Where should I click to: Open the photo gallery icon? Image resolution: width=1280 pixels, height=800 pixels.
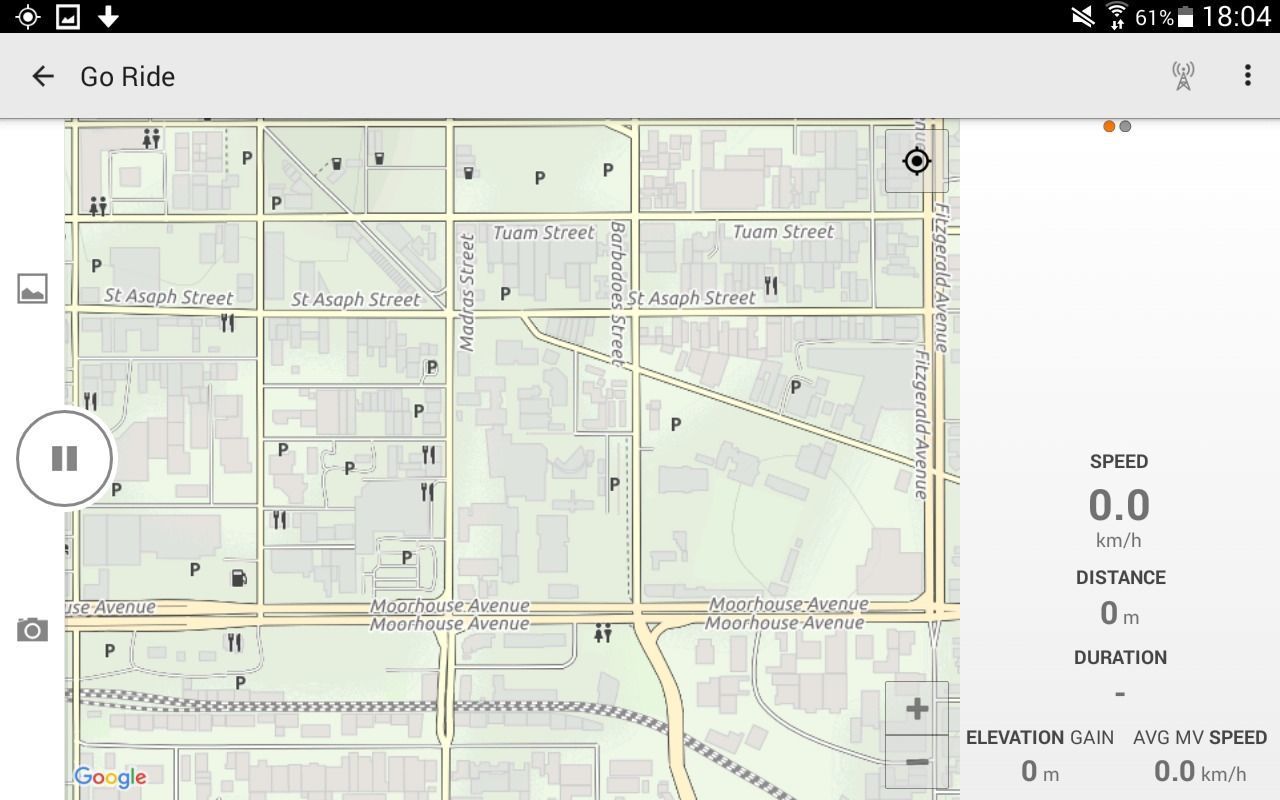[x=32, y=289]
